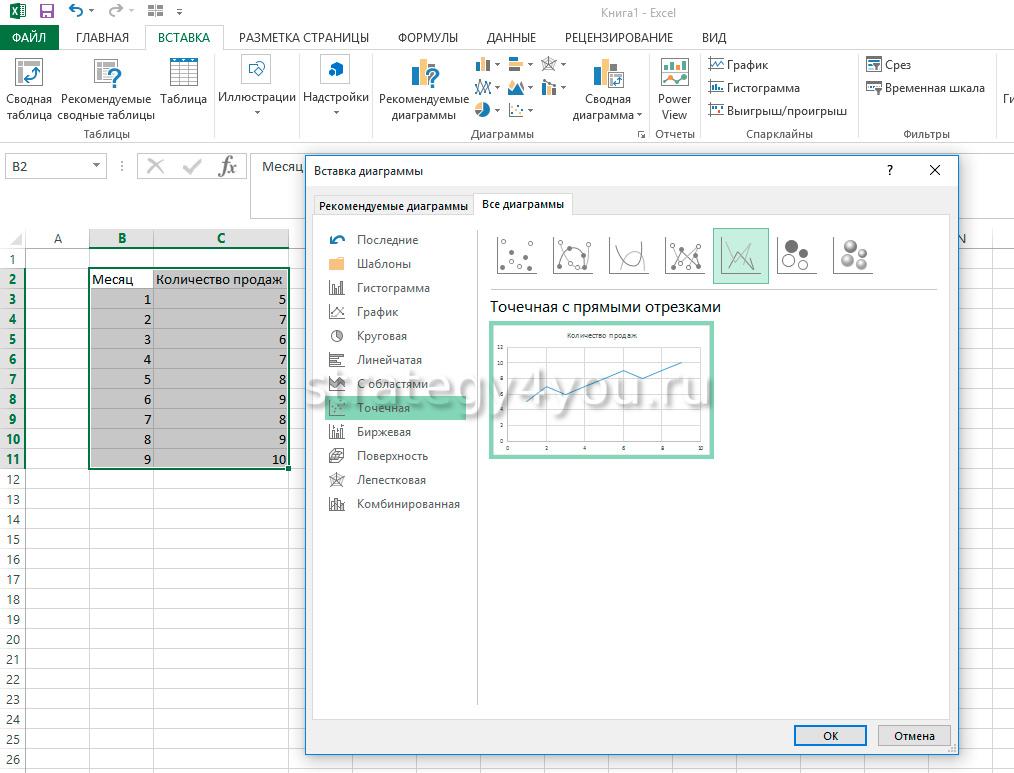
Task: Switch to the Рекомендуемые диаграммы tab
Action: pos(393,206)
